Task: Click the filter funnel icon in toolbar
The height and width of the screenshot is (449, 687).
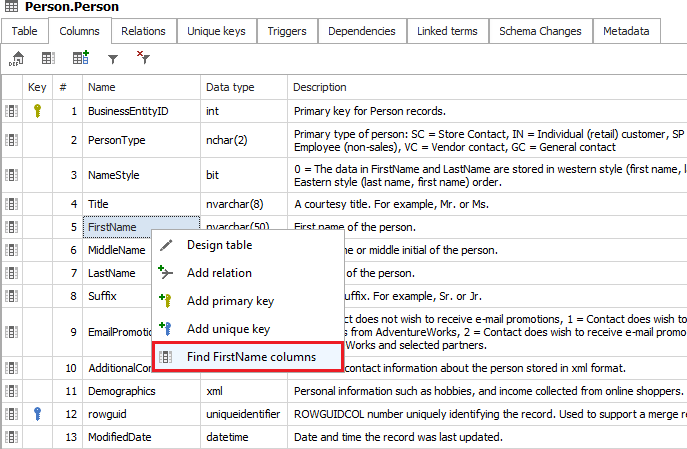Action: point(113,59)
